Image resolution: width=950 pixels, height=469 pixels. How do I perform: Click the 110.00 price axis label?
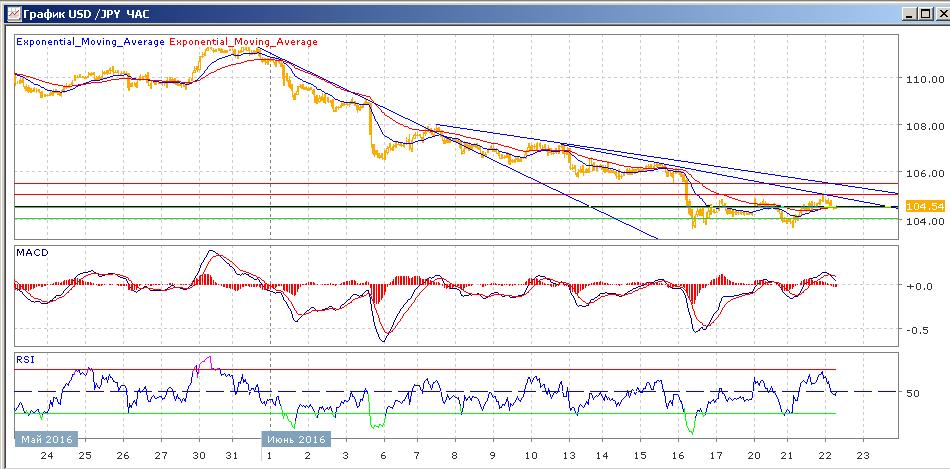[x=924, y=79]
